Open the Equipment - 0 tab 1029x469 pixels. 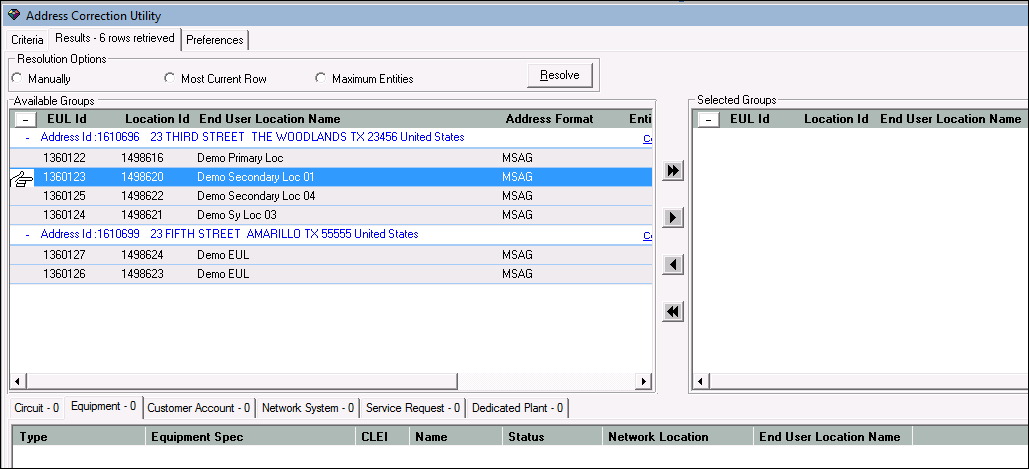coord(104,406)
